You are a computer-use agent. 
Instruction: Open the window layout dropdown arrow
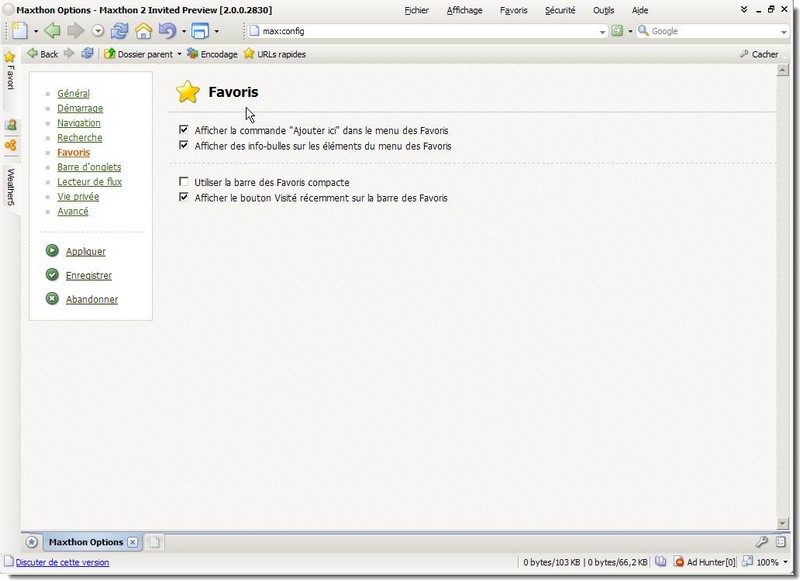tap(216, 32)
